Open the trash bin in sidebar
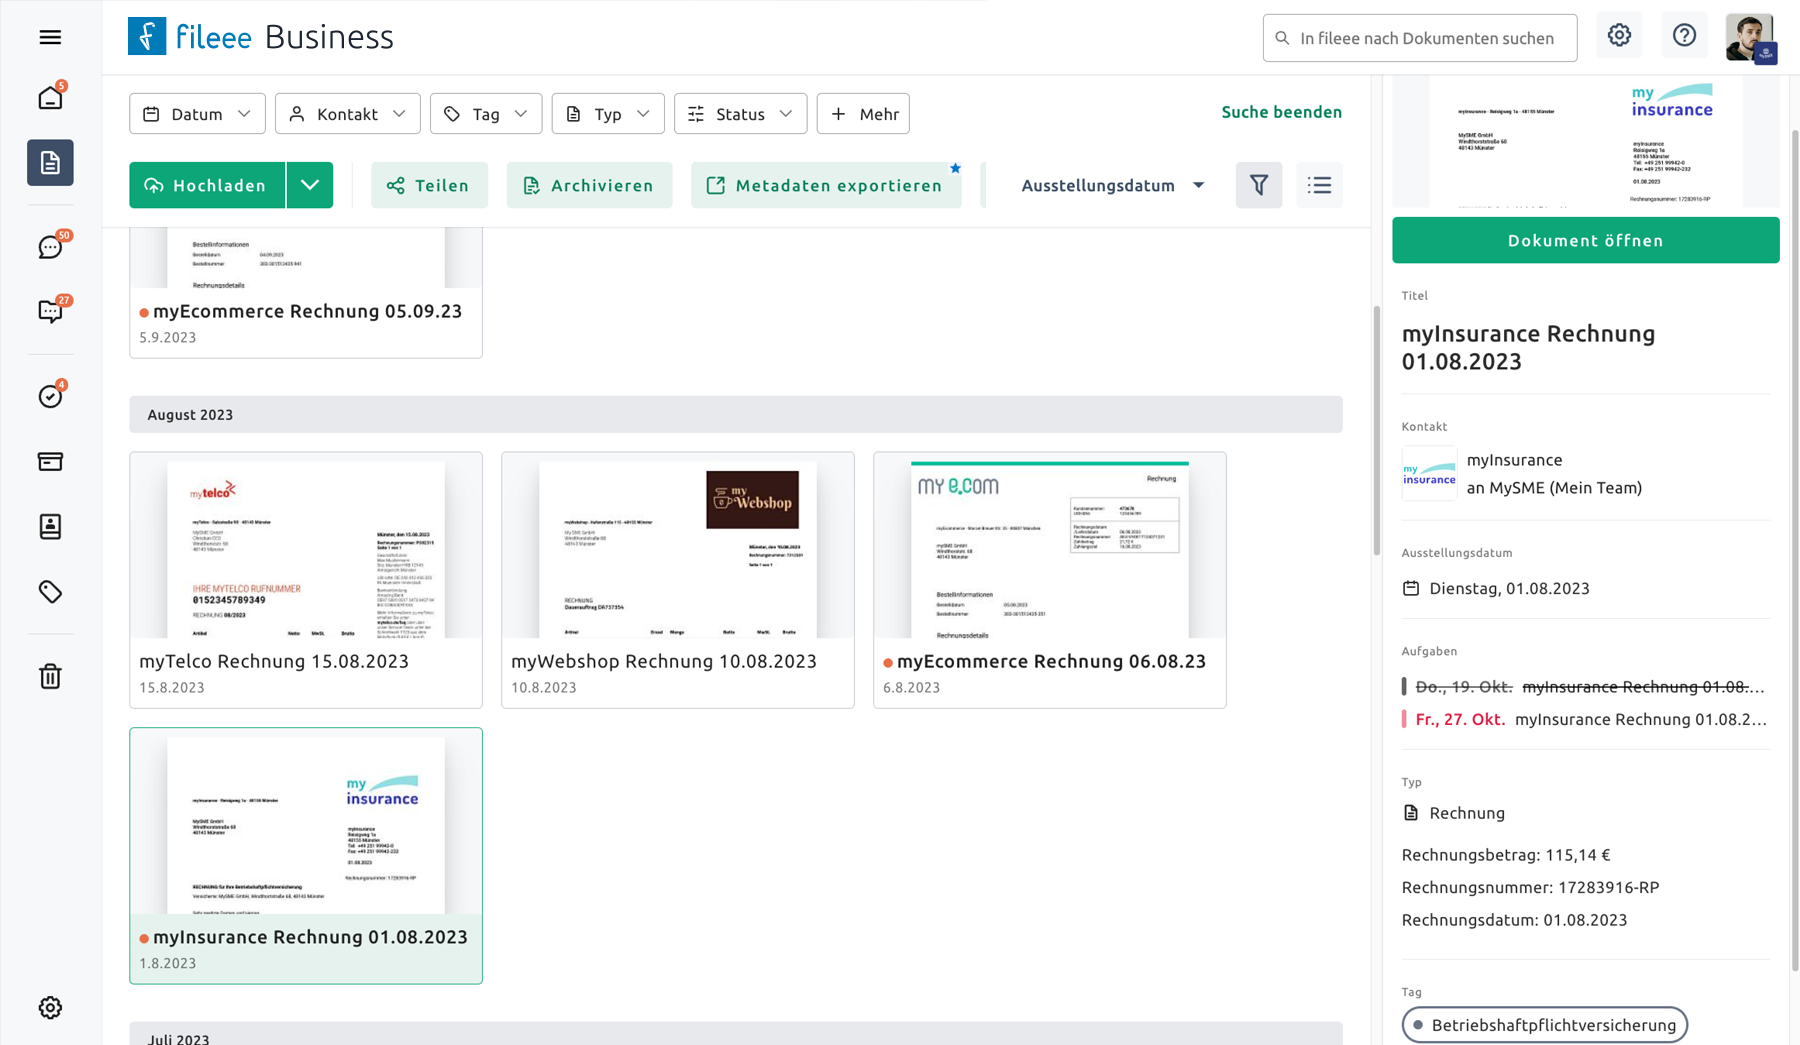Image resolution: width=1800 pixels, height=1045 pixels. pos(50,677)
